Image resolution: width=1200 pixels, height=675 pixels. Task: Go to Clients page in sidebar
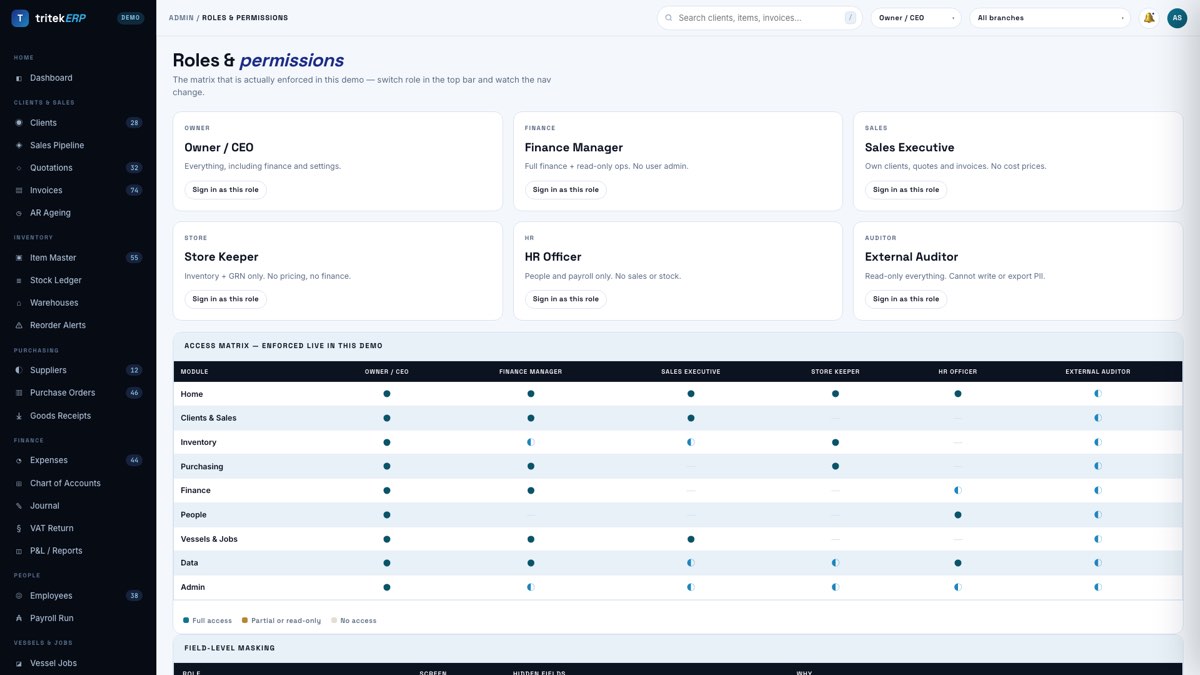[x=78, y=123]
